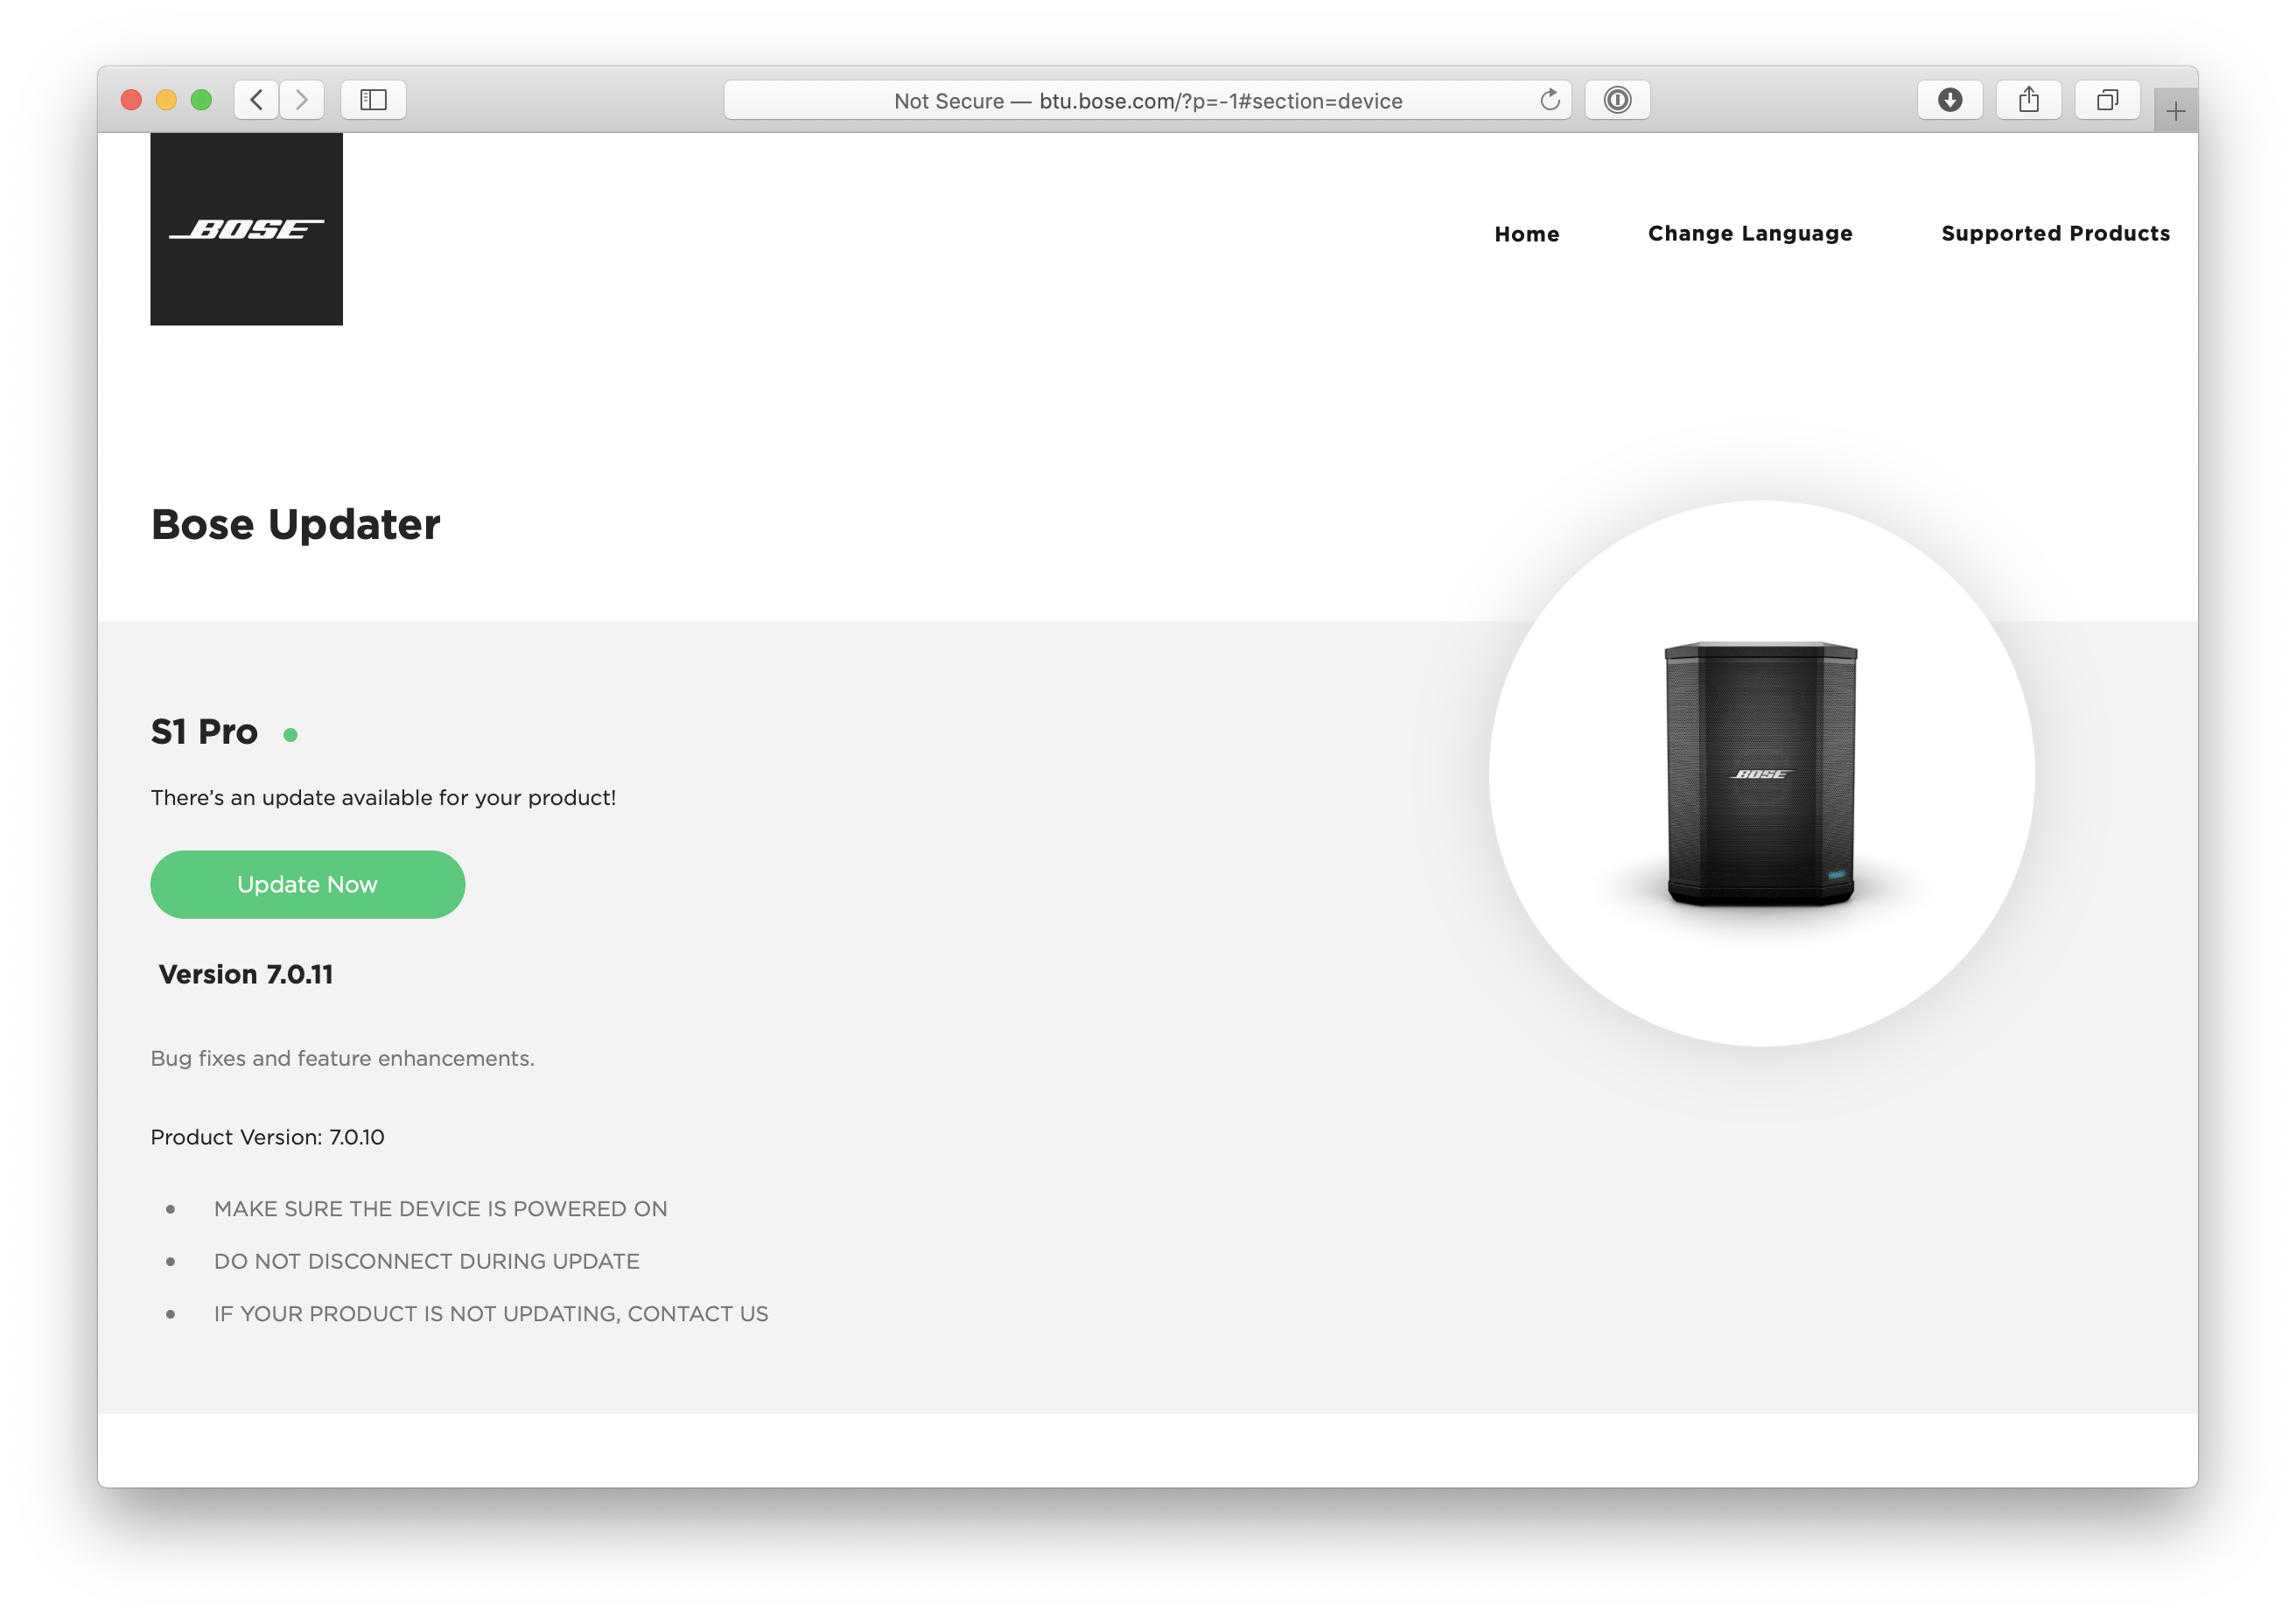Image resolution: width=2296 pixels, height=1617 pixels.
Task: Reload the page with the refresh icon
Action: pos(1549,100)
